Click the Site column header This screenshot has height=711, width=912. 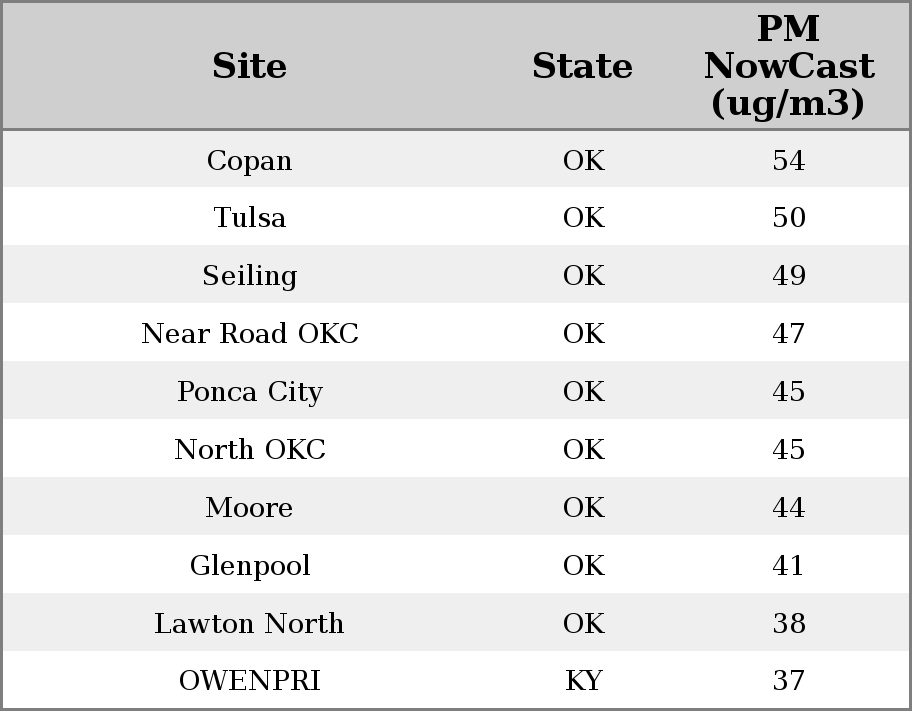click(x=249, y=66)
